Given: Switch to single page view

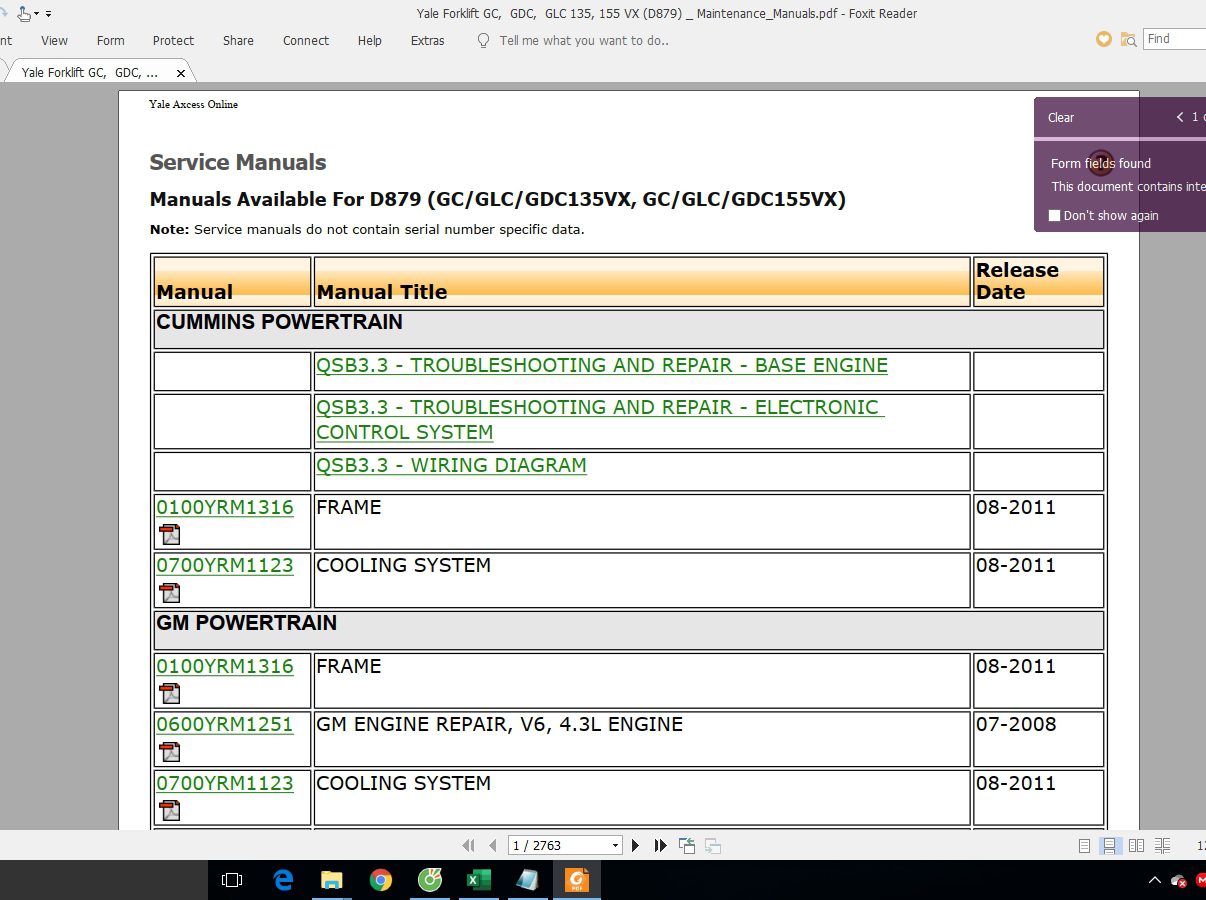Looking at the screenshot, I should (1084, 846).
